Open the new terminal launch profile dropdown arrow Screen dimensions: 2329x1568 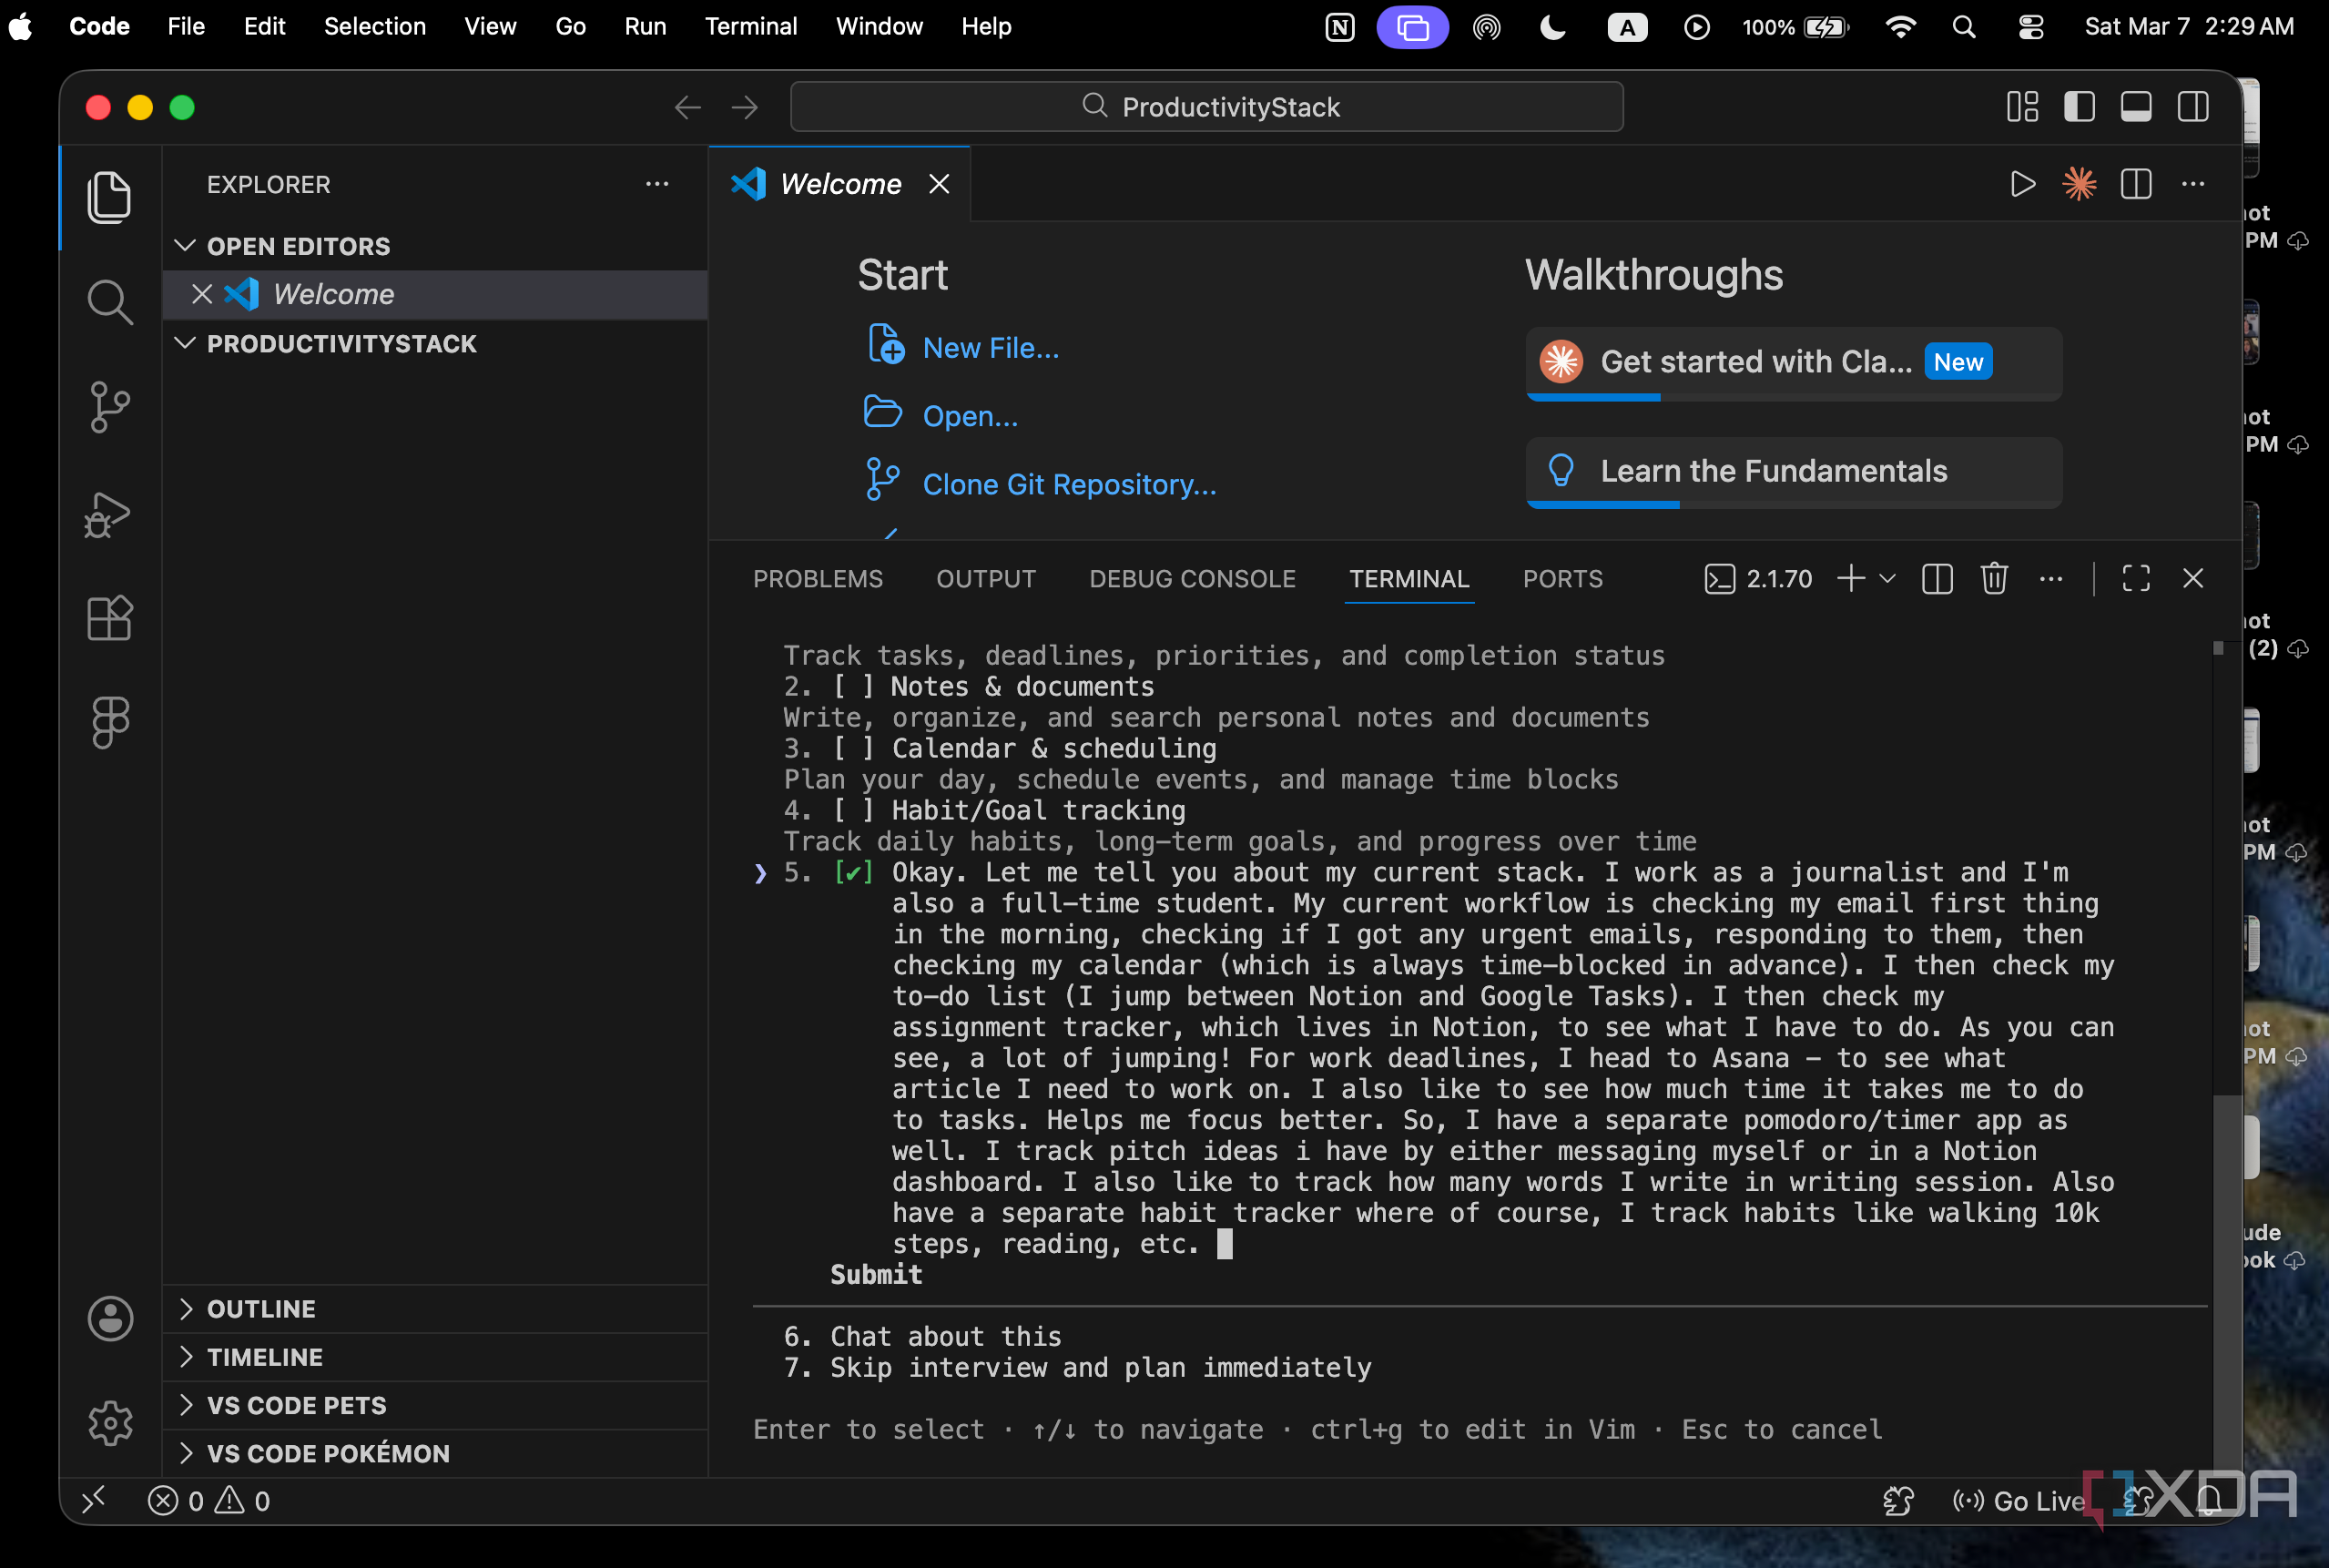coord(1888,578)
